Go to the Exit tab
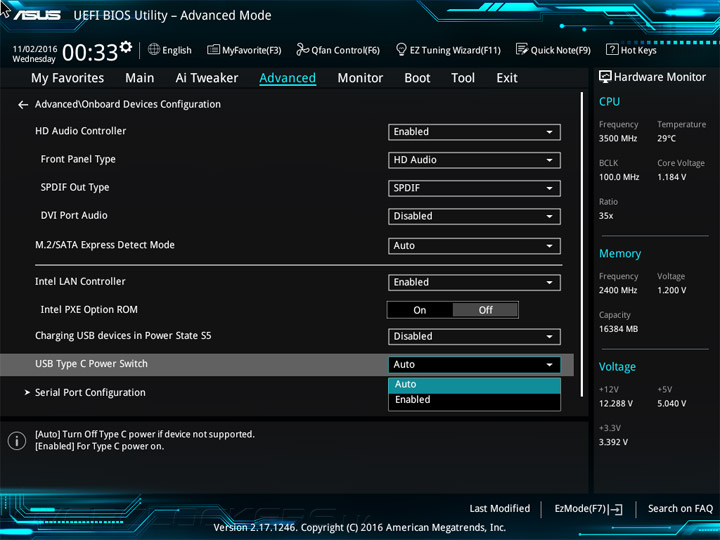Viewport: 720px width, 540px height. (507, 78)
